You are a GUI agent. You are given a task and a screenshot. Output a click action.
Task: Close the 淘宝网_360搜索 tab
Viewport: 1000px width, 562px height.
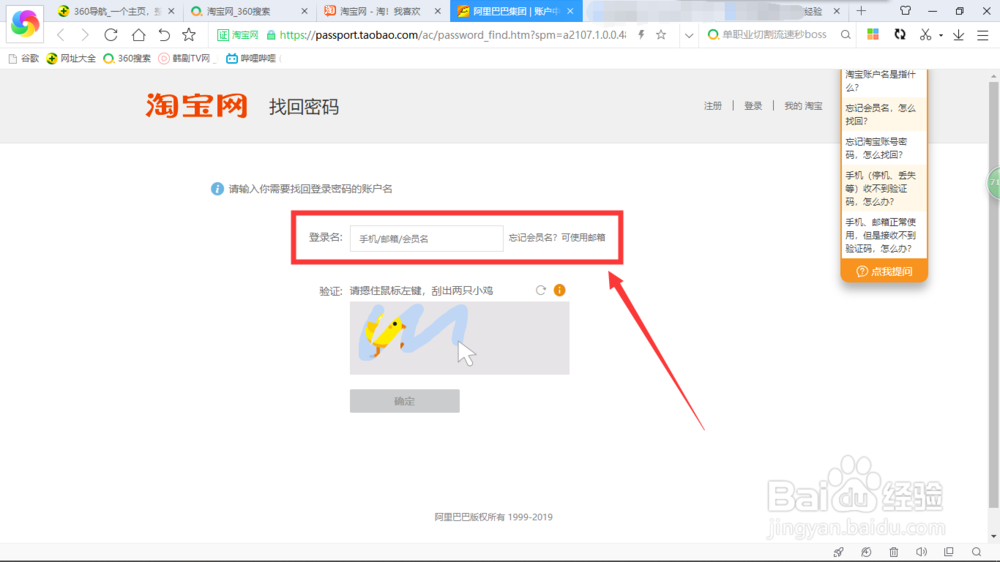(x=304, y=11)
